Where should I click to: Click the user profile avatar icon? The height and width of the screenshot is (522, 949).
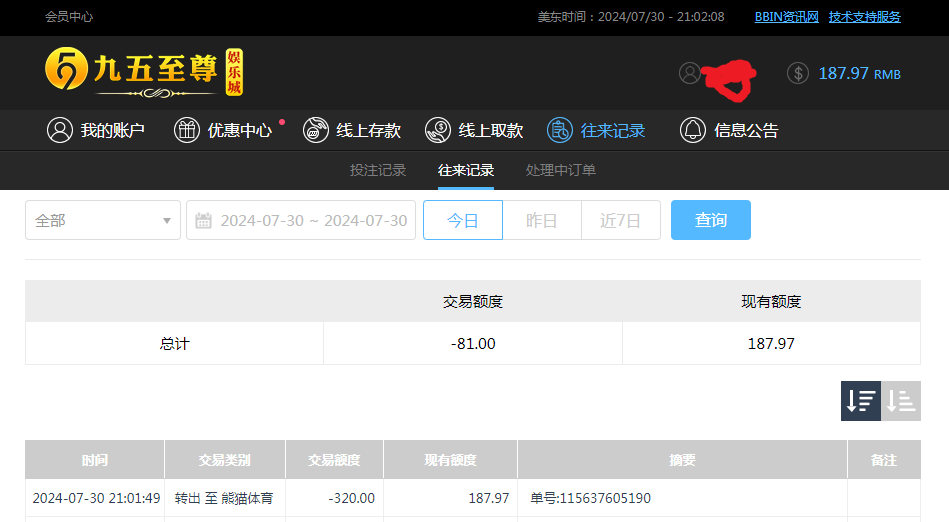pos(689,73)
